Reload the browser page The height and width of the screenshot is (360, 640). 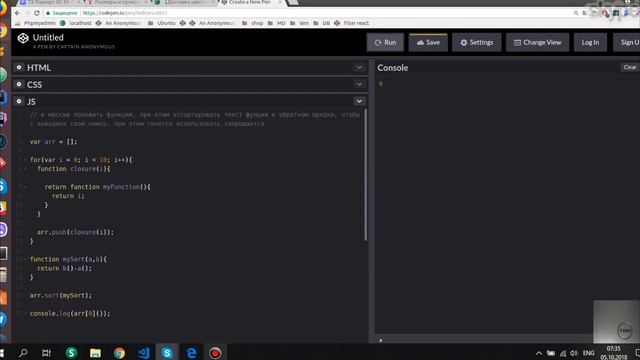coord(37,13)
